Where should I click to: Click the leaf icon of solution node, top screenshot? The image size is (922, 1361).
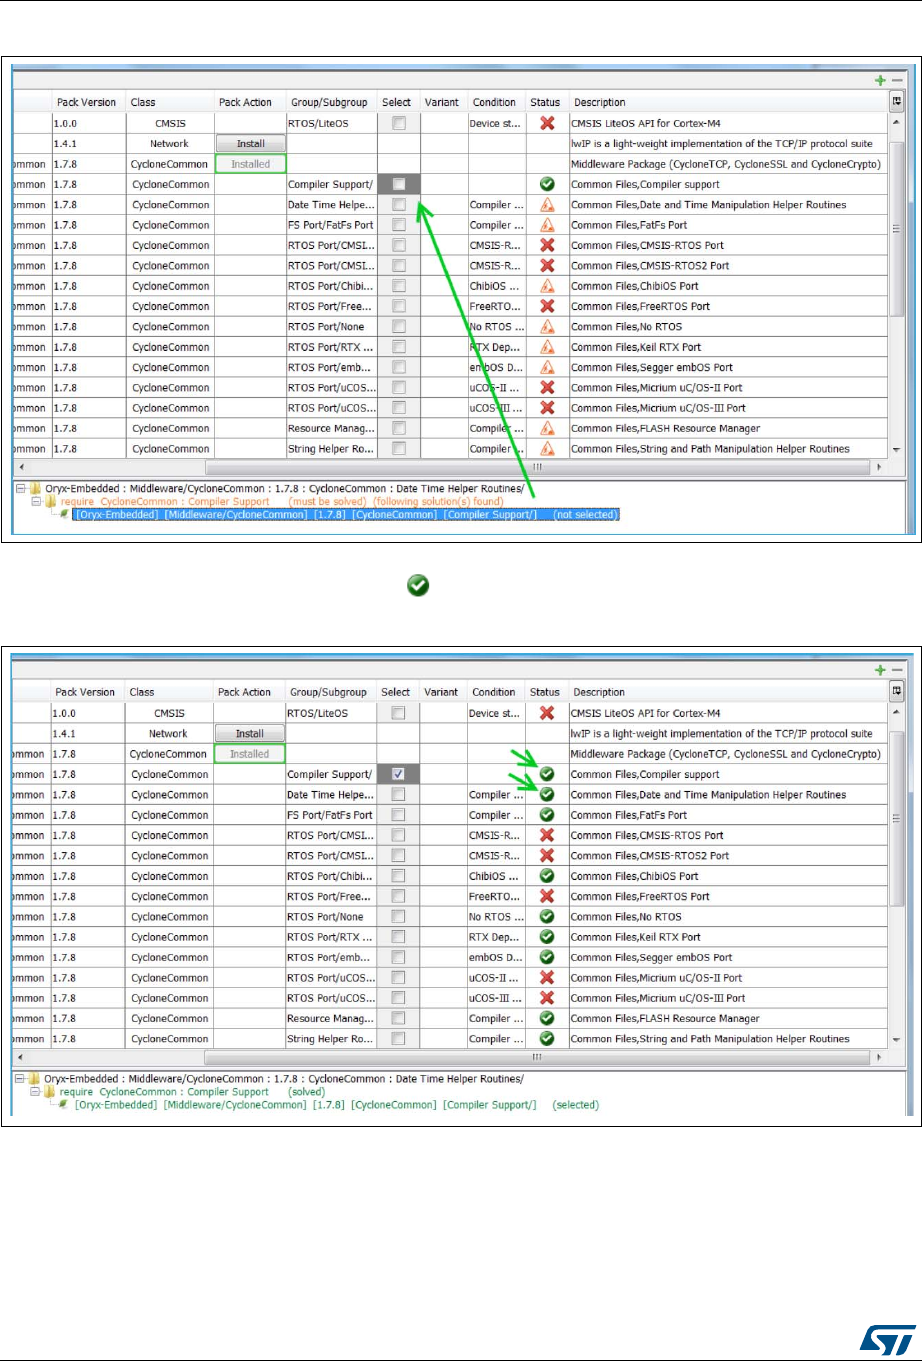coord(63,515)
